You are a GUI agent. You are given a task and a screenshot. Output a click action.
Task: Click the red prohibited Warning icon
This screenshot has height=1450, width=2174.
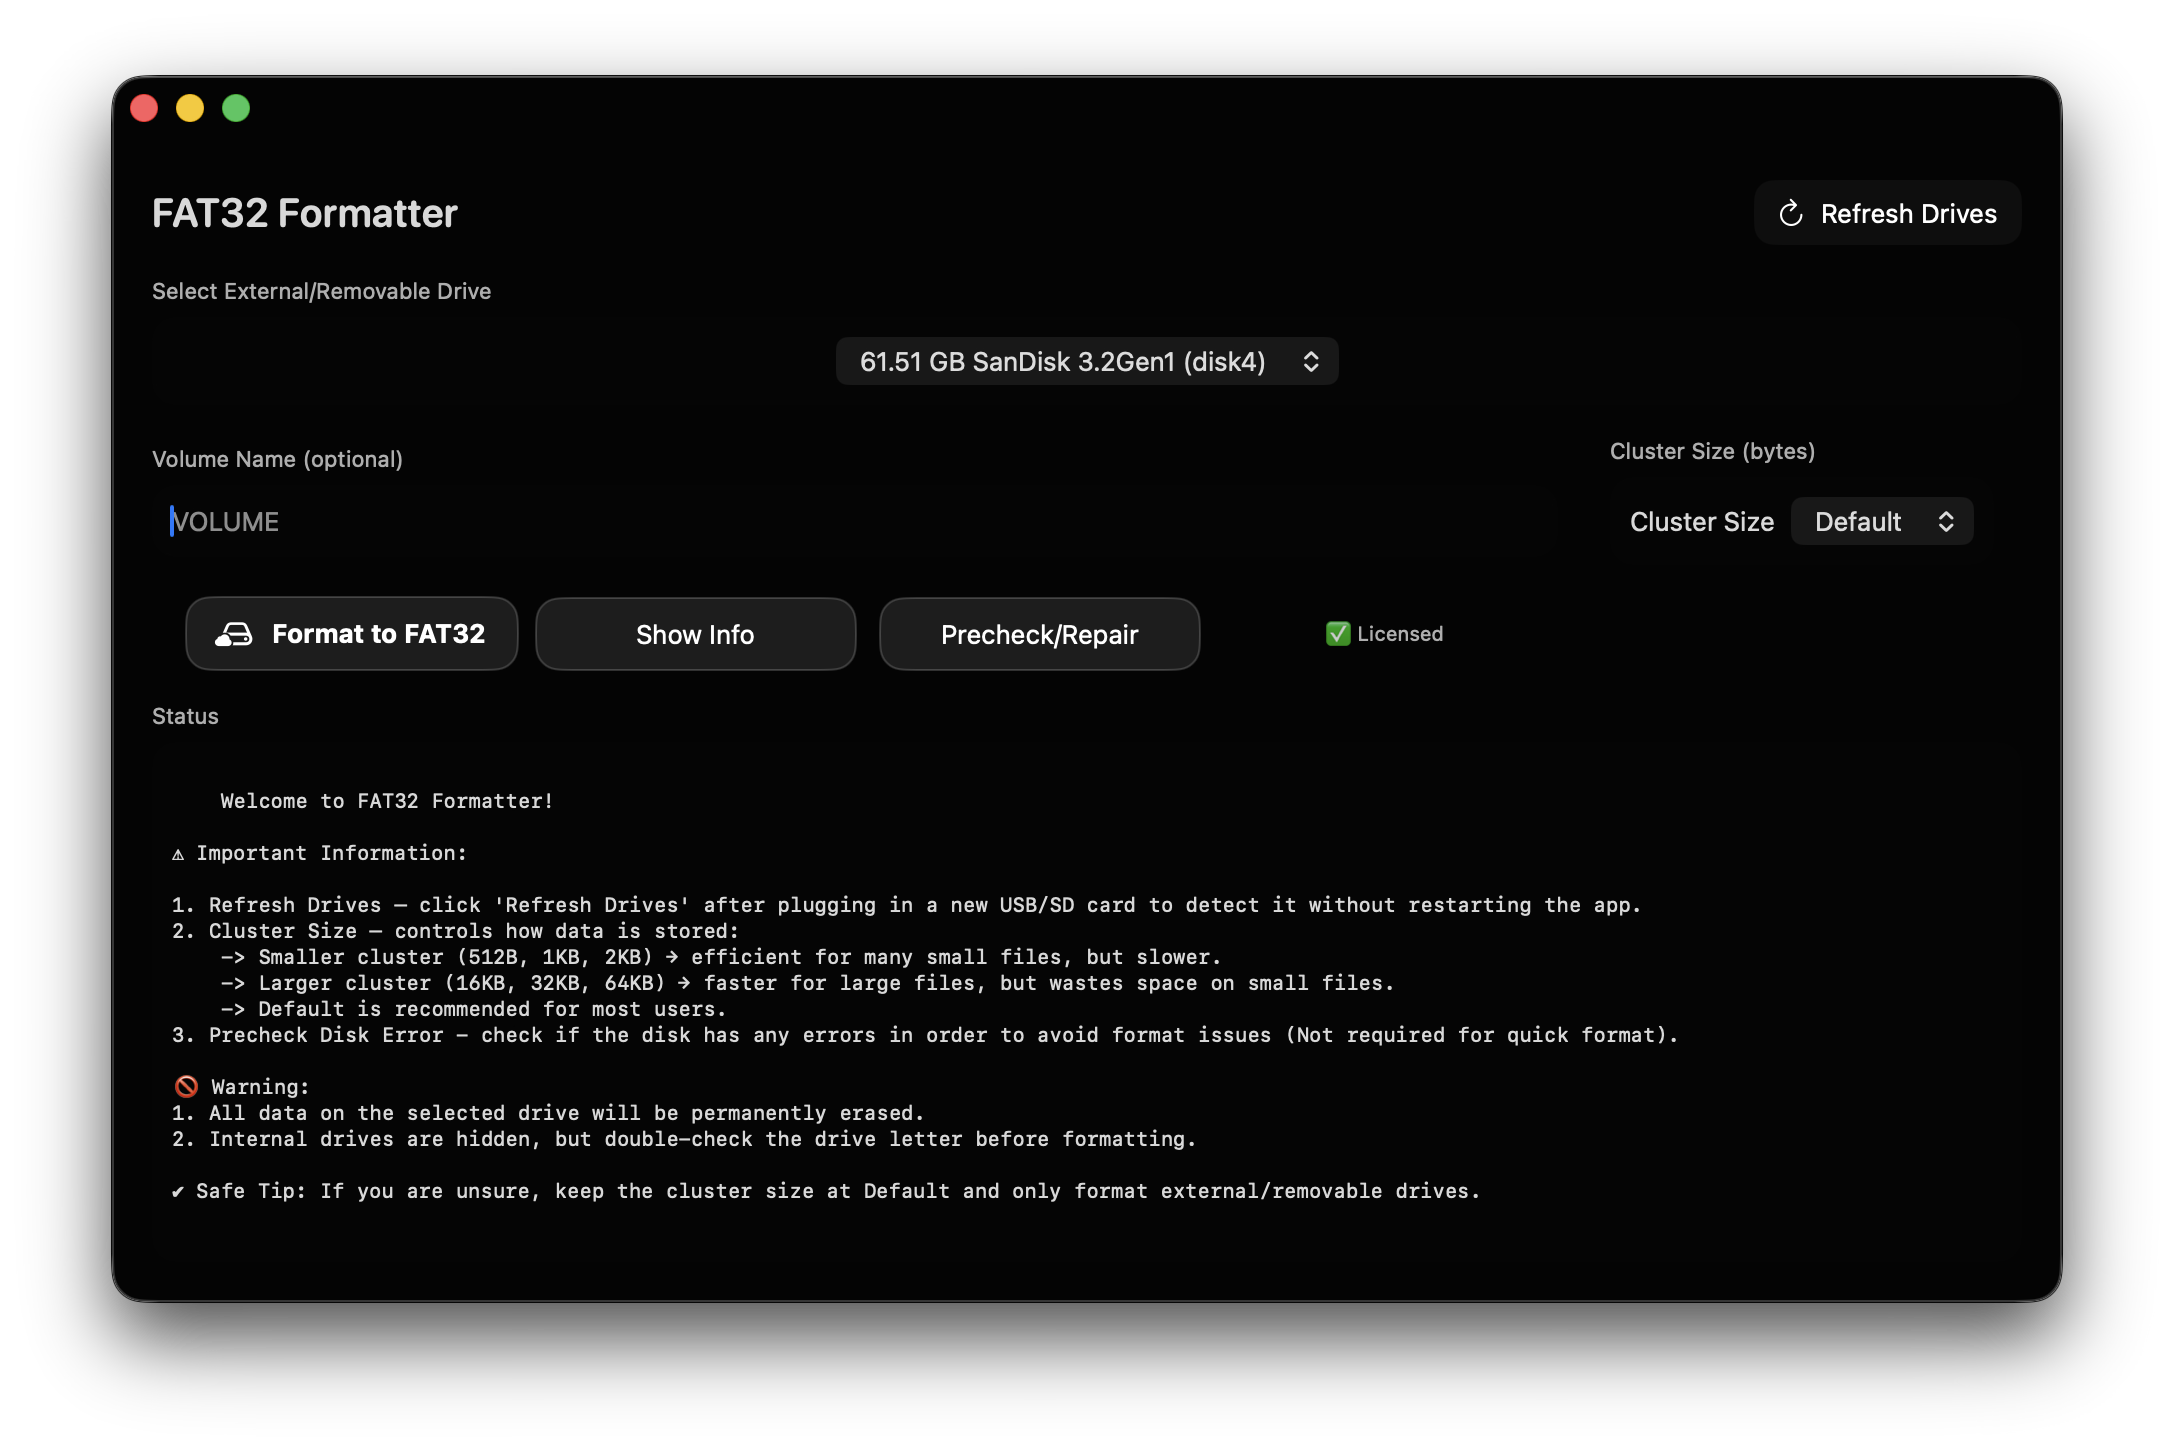[x=186, y=1086]
